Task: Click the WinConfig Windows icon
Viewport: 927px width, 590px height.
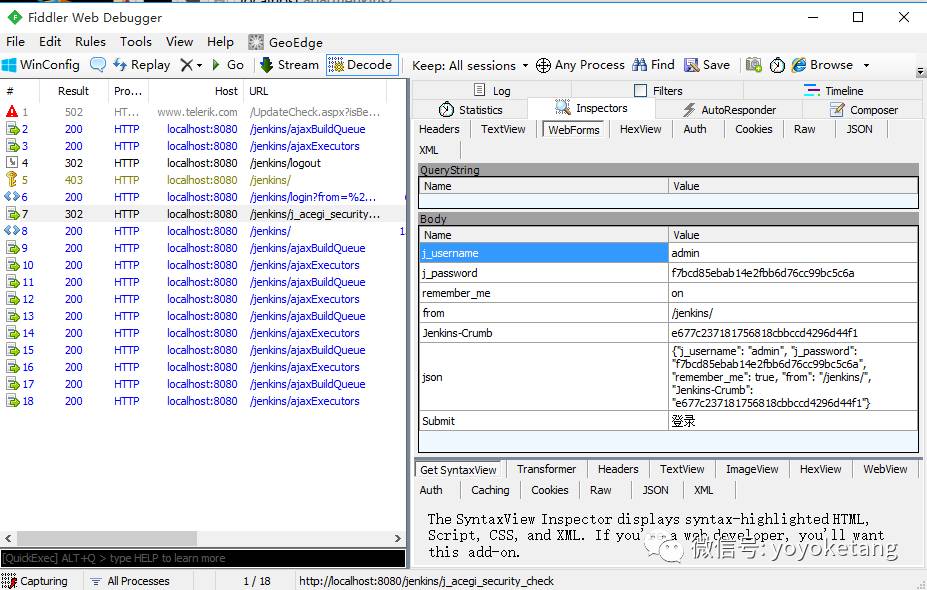Action: pyautogui.click(x=9, y=65)
